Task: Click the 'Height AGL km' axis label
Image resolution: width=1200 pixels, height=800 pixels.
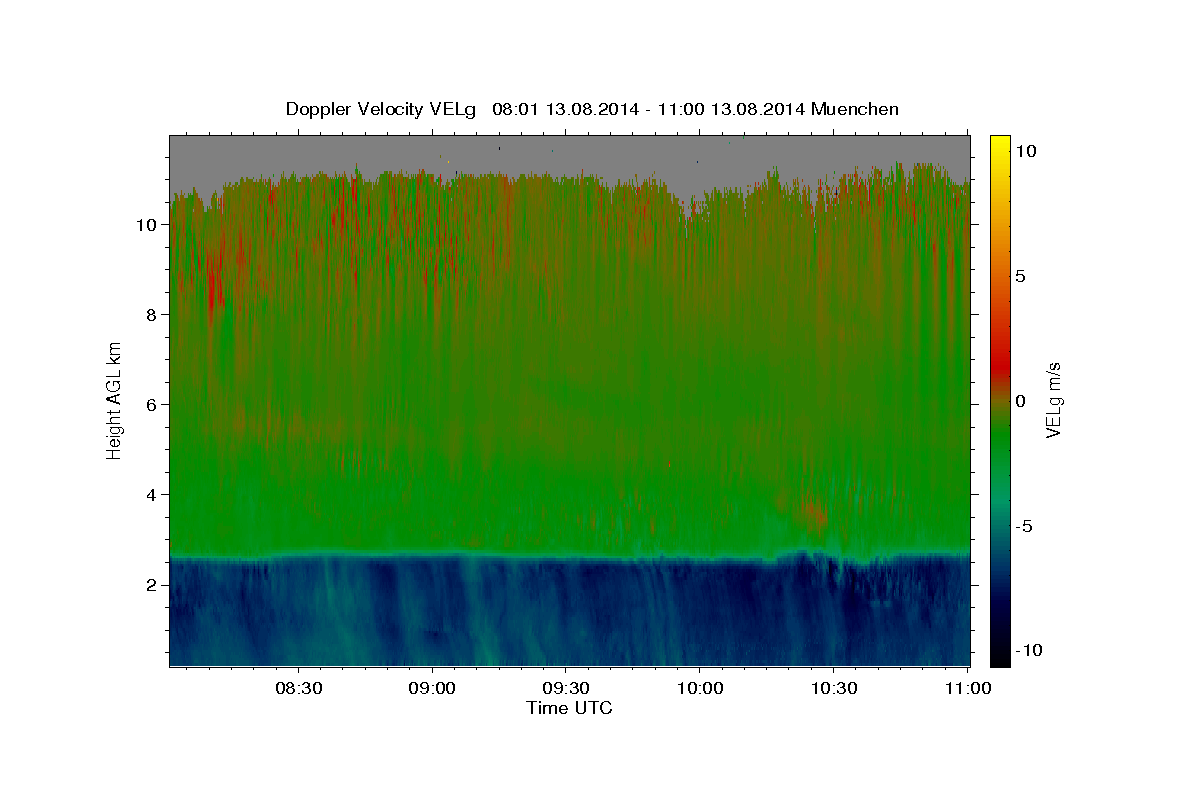Action: click(x=114, y=399)
